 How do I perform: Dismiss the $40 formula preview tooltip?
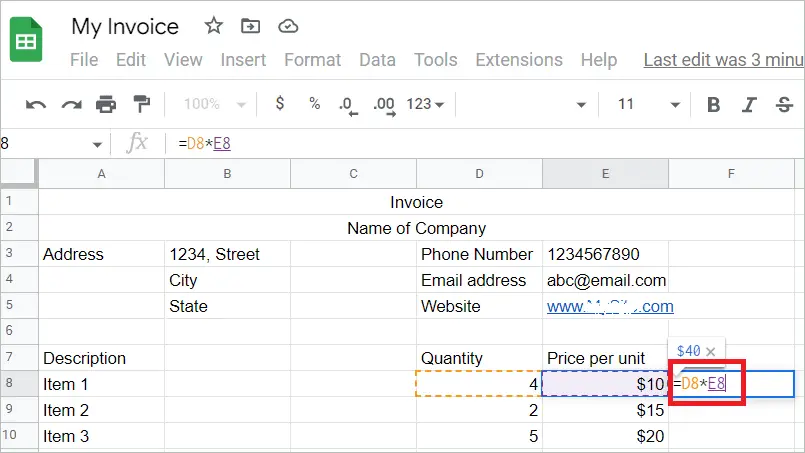coord(711,351)
